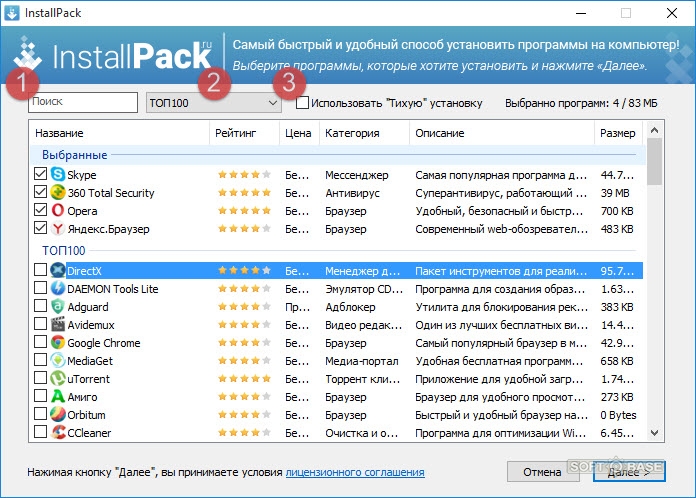Sort by the Размер column header

click(618, 133)
